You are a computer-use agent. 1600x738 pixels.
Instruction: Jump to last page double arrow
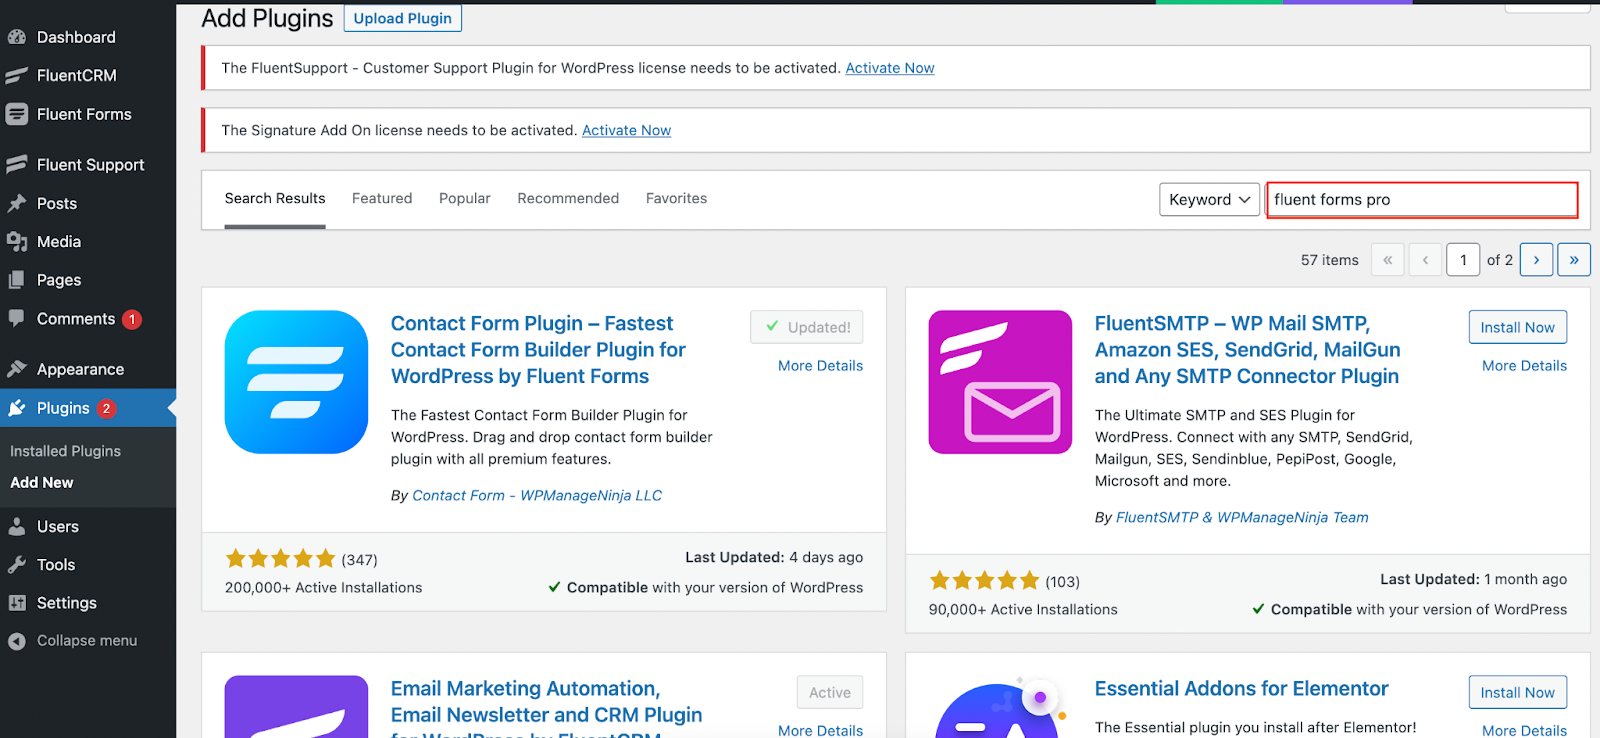[1574, 260]
